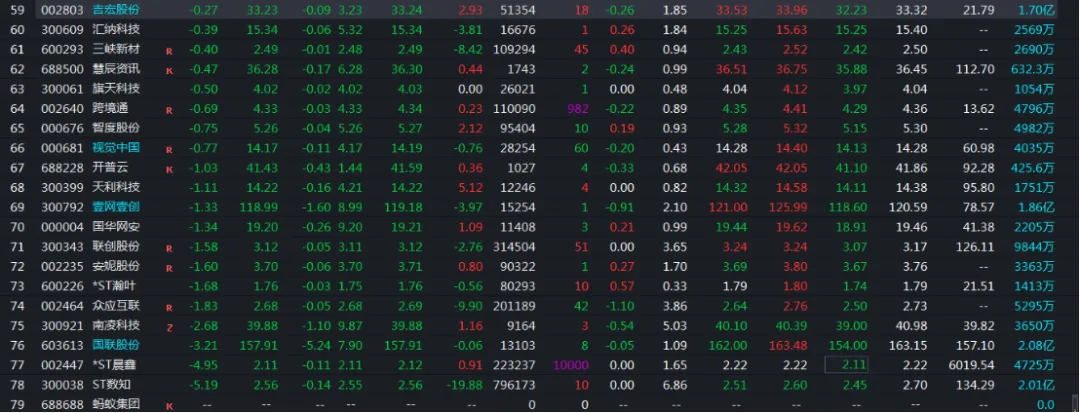Image resolution: width=1080 pixels, height=413 pixels.
Task: Select the *ST瀚叶 stock name
Action: coord(116,286)
